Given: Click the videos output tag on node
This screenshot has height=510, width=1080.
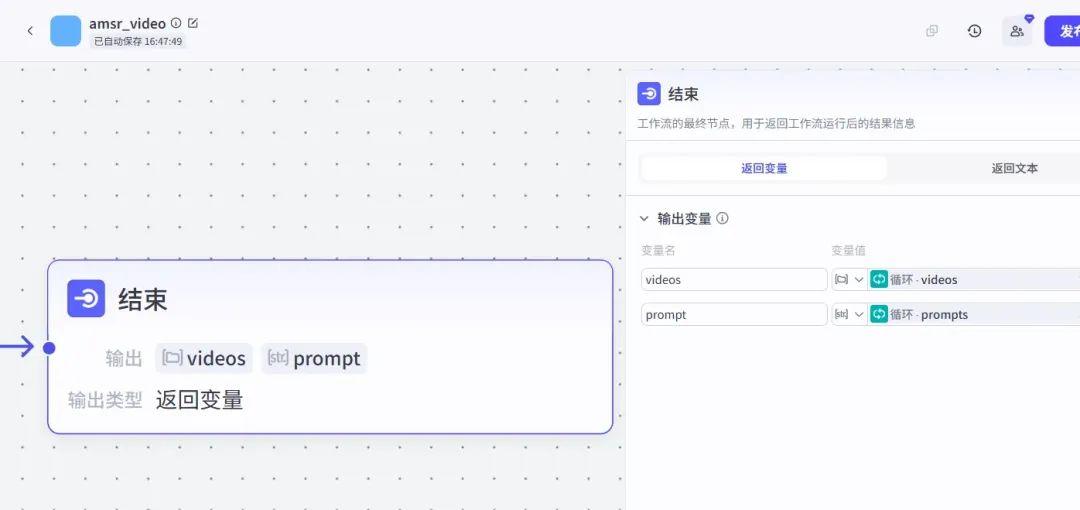Looking at the screenshot, I should coord(204,358).
